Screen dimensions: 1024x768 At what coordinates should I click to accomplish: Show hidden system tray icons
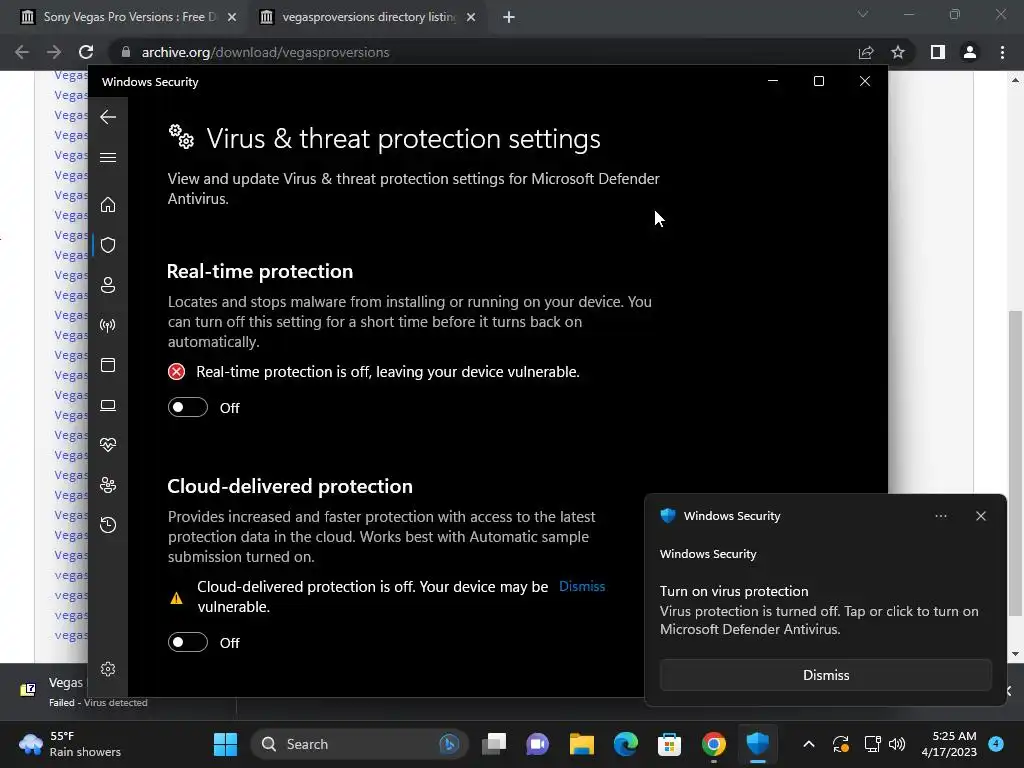(x=808, y=744)
